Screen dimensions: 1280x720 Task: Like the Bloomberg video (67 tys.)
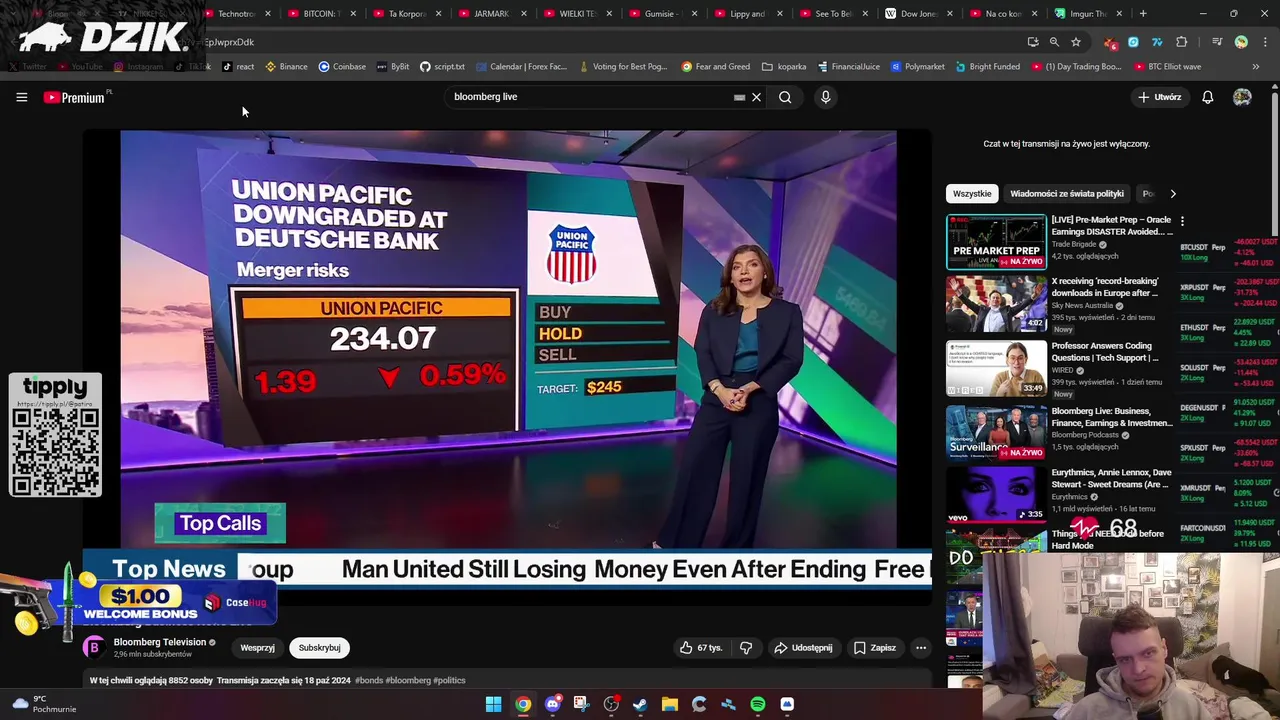(x=700, y=648)
